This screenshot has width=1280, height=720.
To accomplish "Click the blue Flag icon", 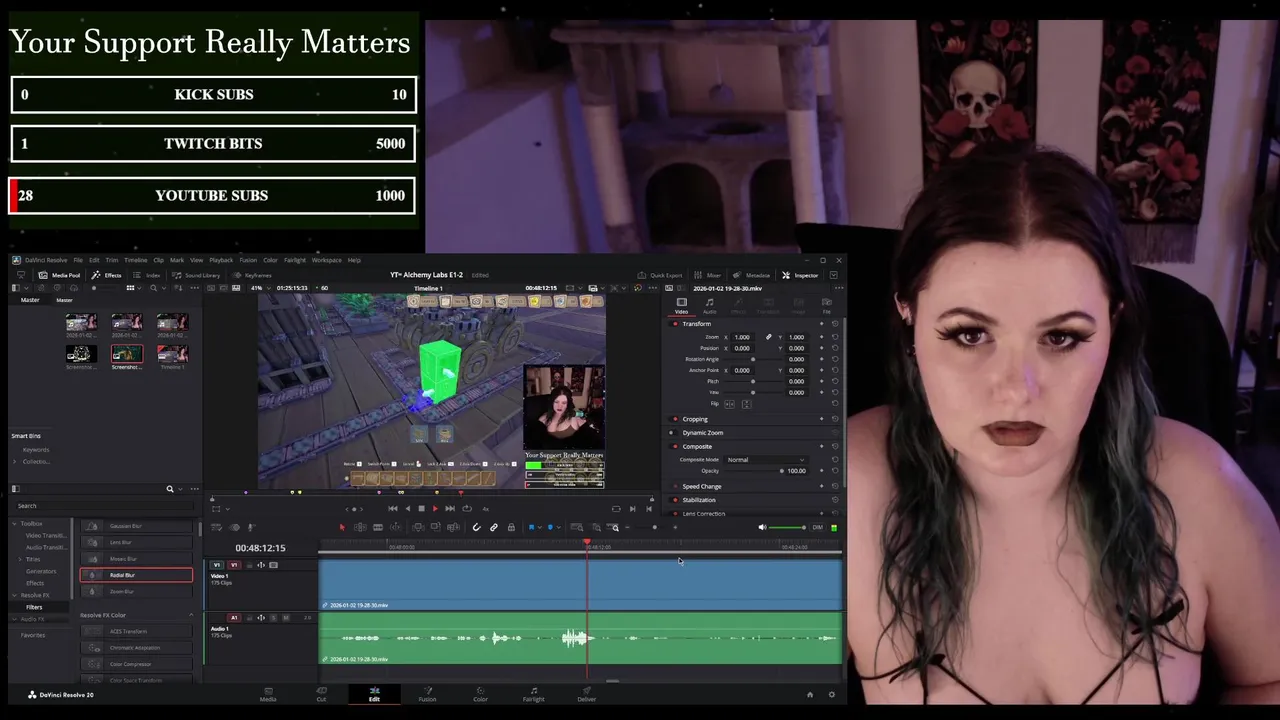I will (531, 527).
